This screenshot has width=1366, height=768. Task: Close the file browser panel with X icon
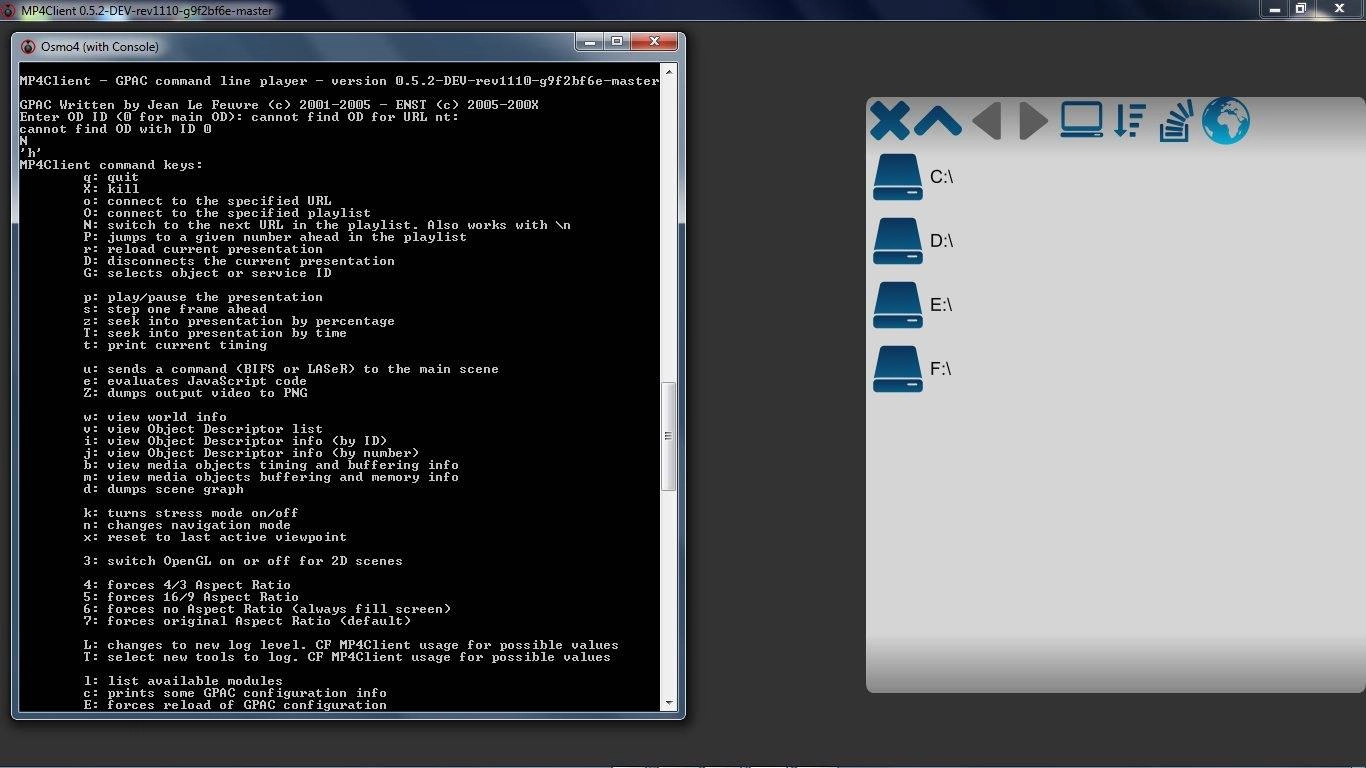[889, 121]
